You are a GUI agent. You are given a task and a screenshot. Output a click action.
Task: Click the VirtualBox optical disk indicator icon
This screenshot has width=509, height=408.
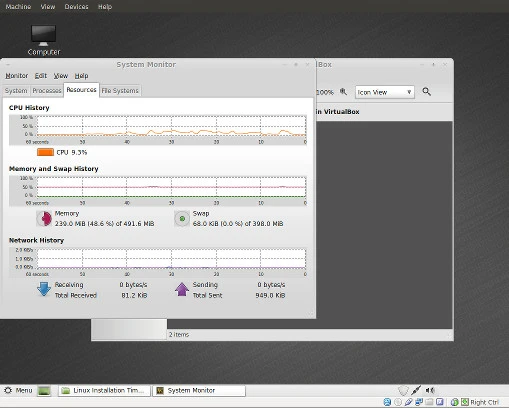point(398,402)
